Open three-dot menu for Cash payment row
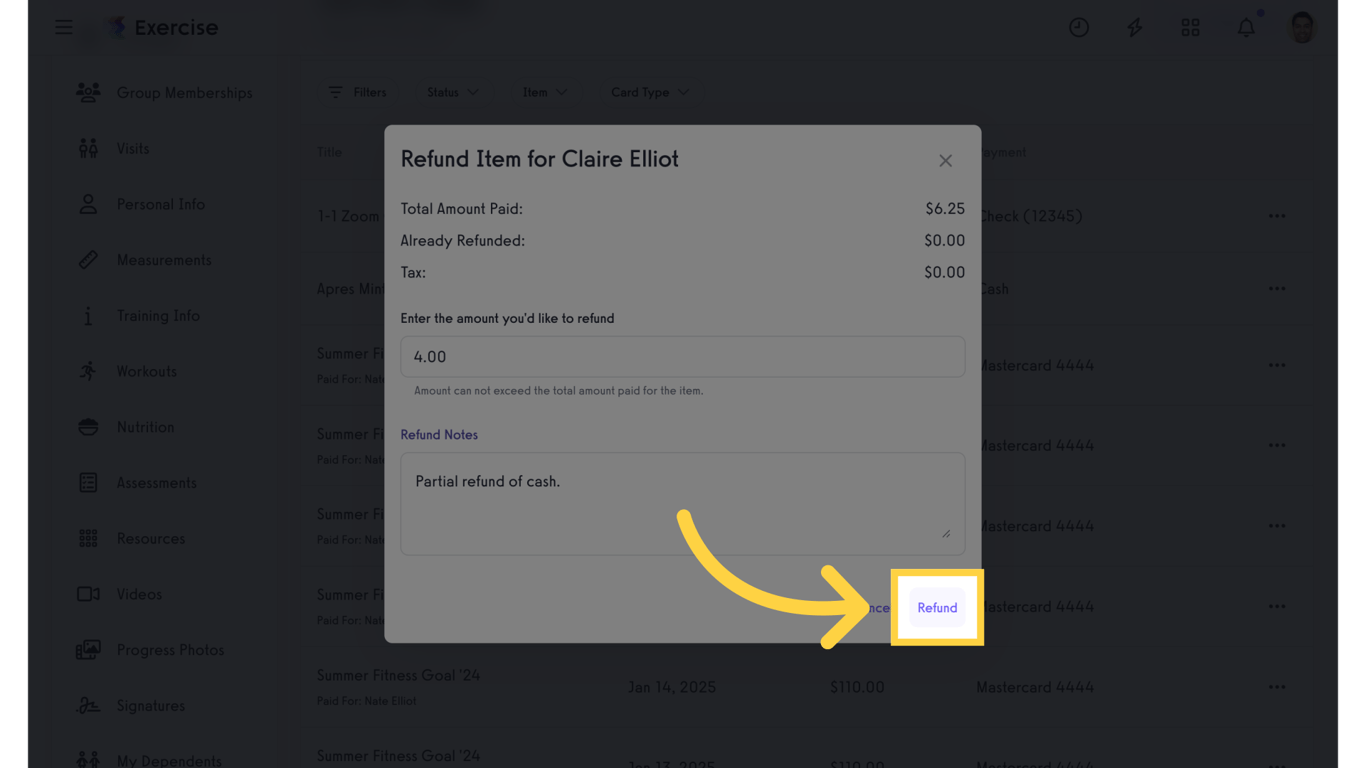1366x768 pixels. [1277, 289]
